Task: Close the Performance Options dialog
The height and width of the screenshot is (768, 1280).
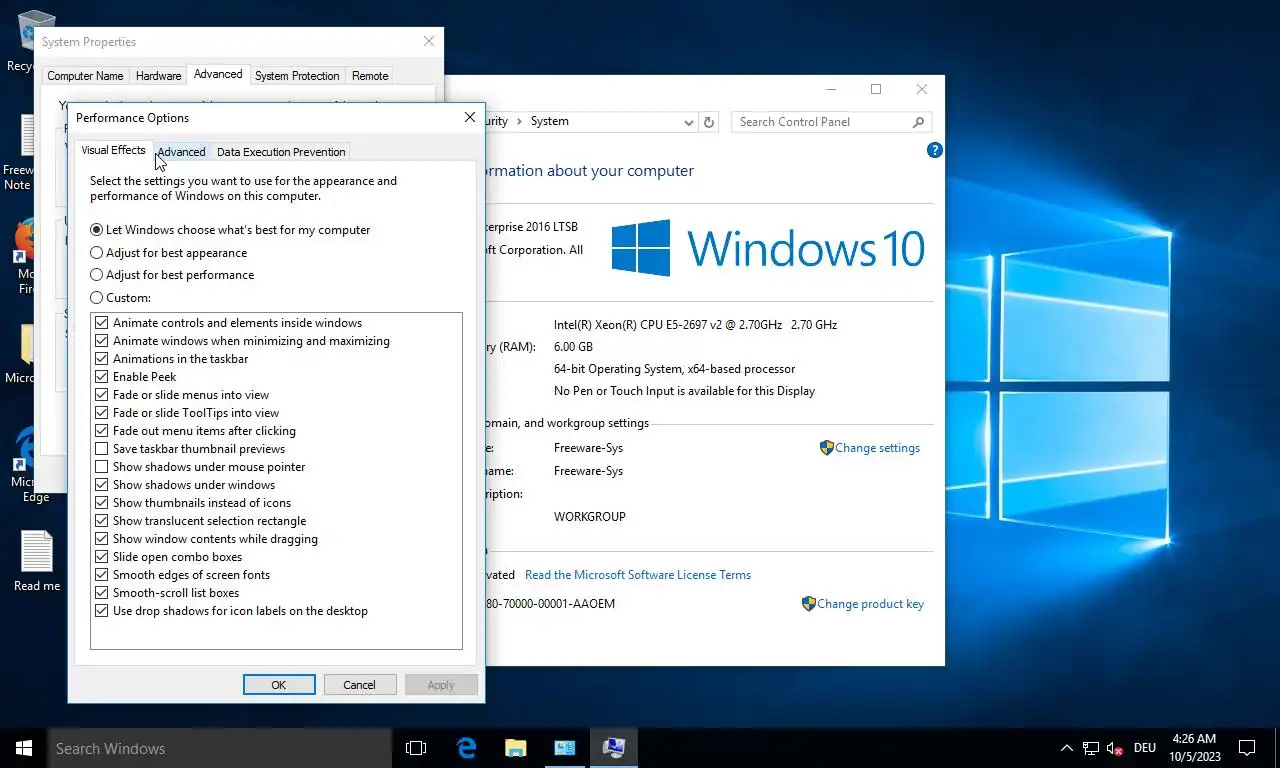Action: coord(470,117)
